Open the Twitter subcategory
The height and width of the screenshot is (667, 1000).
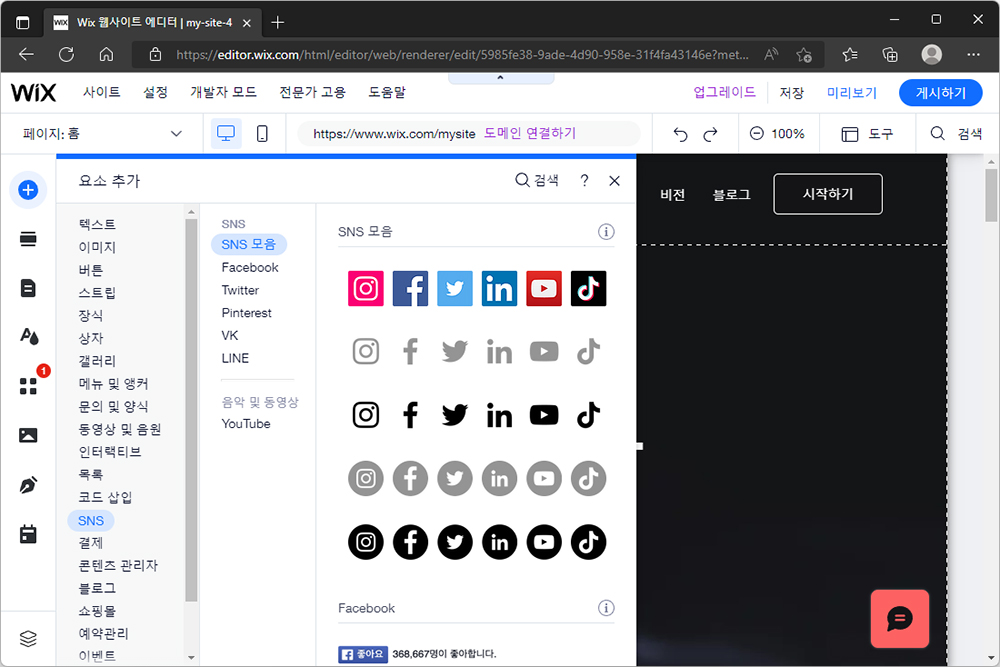pyautogui.click(x=240, y=290)
